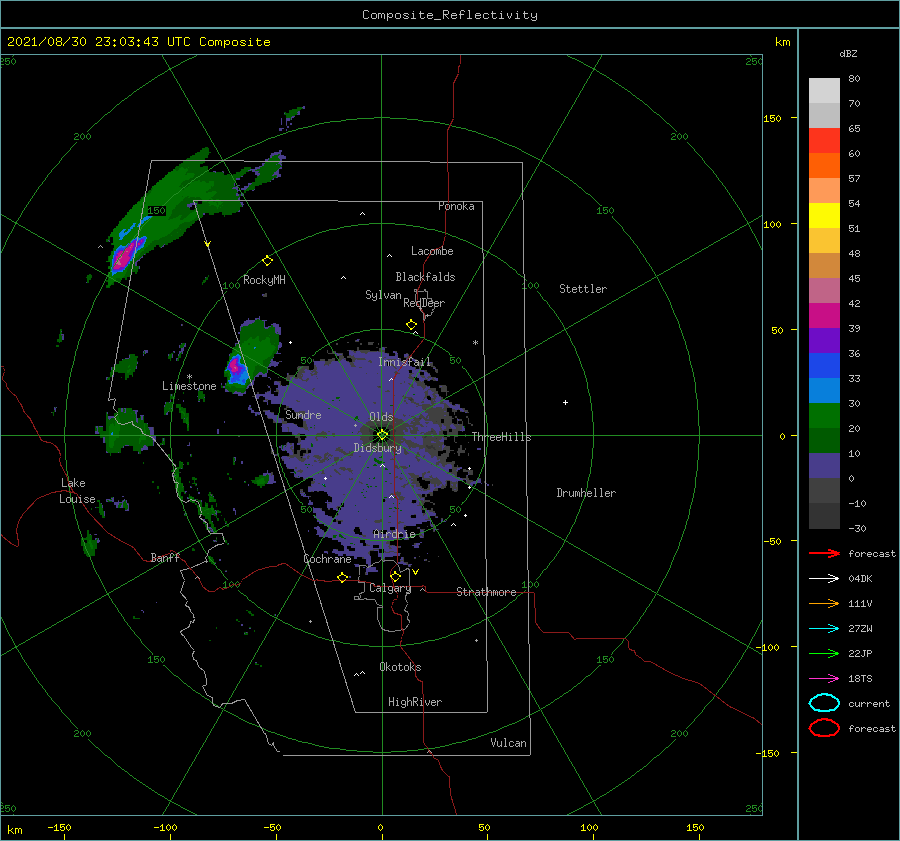Screen dimensions: 900x841
Task: Click the Vulcan label
Action: 508,743
